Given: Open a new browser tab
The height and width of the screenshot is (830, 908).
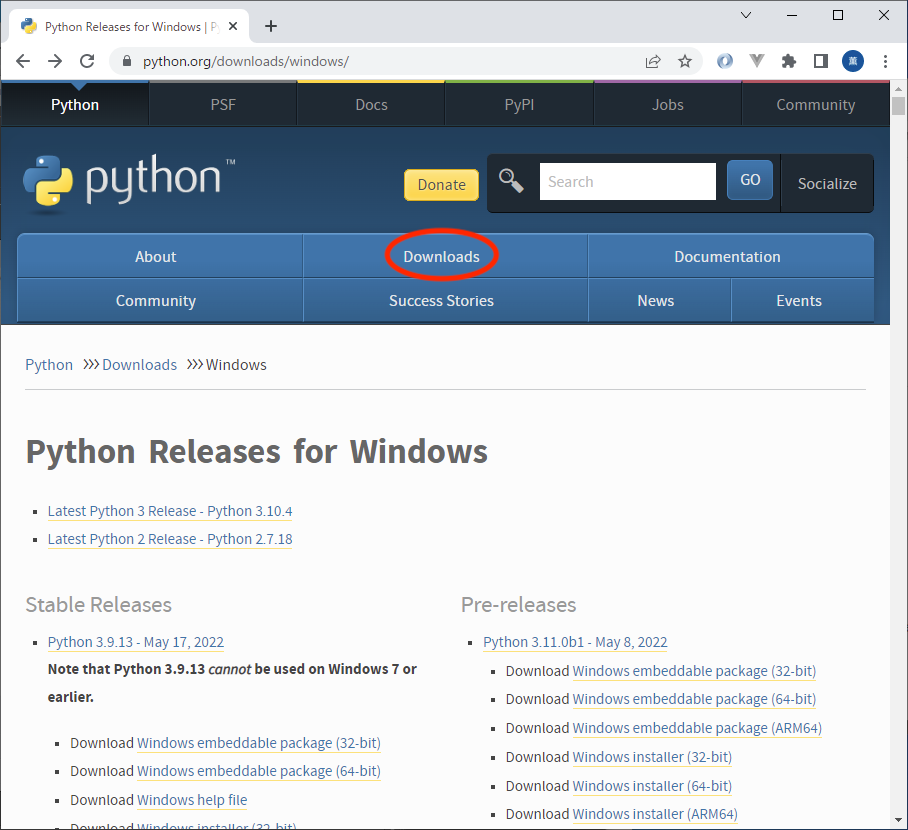Looking at the screenshot, I should click(270, 26).
